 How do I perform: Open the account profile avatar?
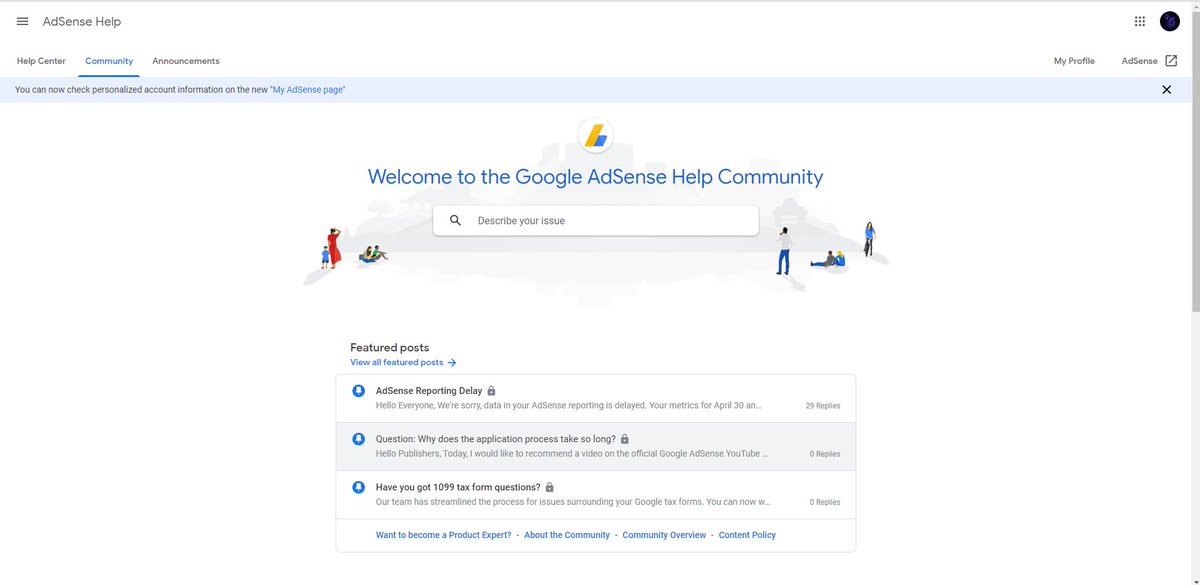click(1170, 21)
